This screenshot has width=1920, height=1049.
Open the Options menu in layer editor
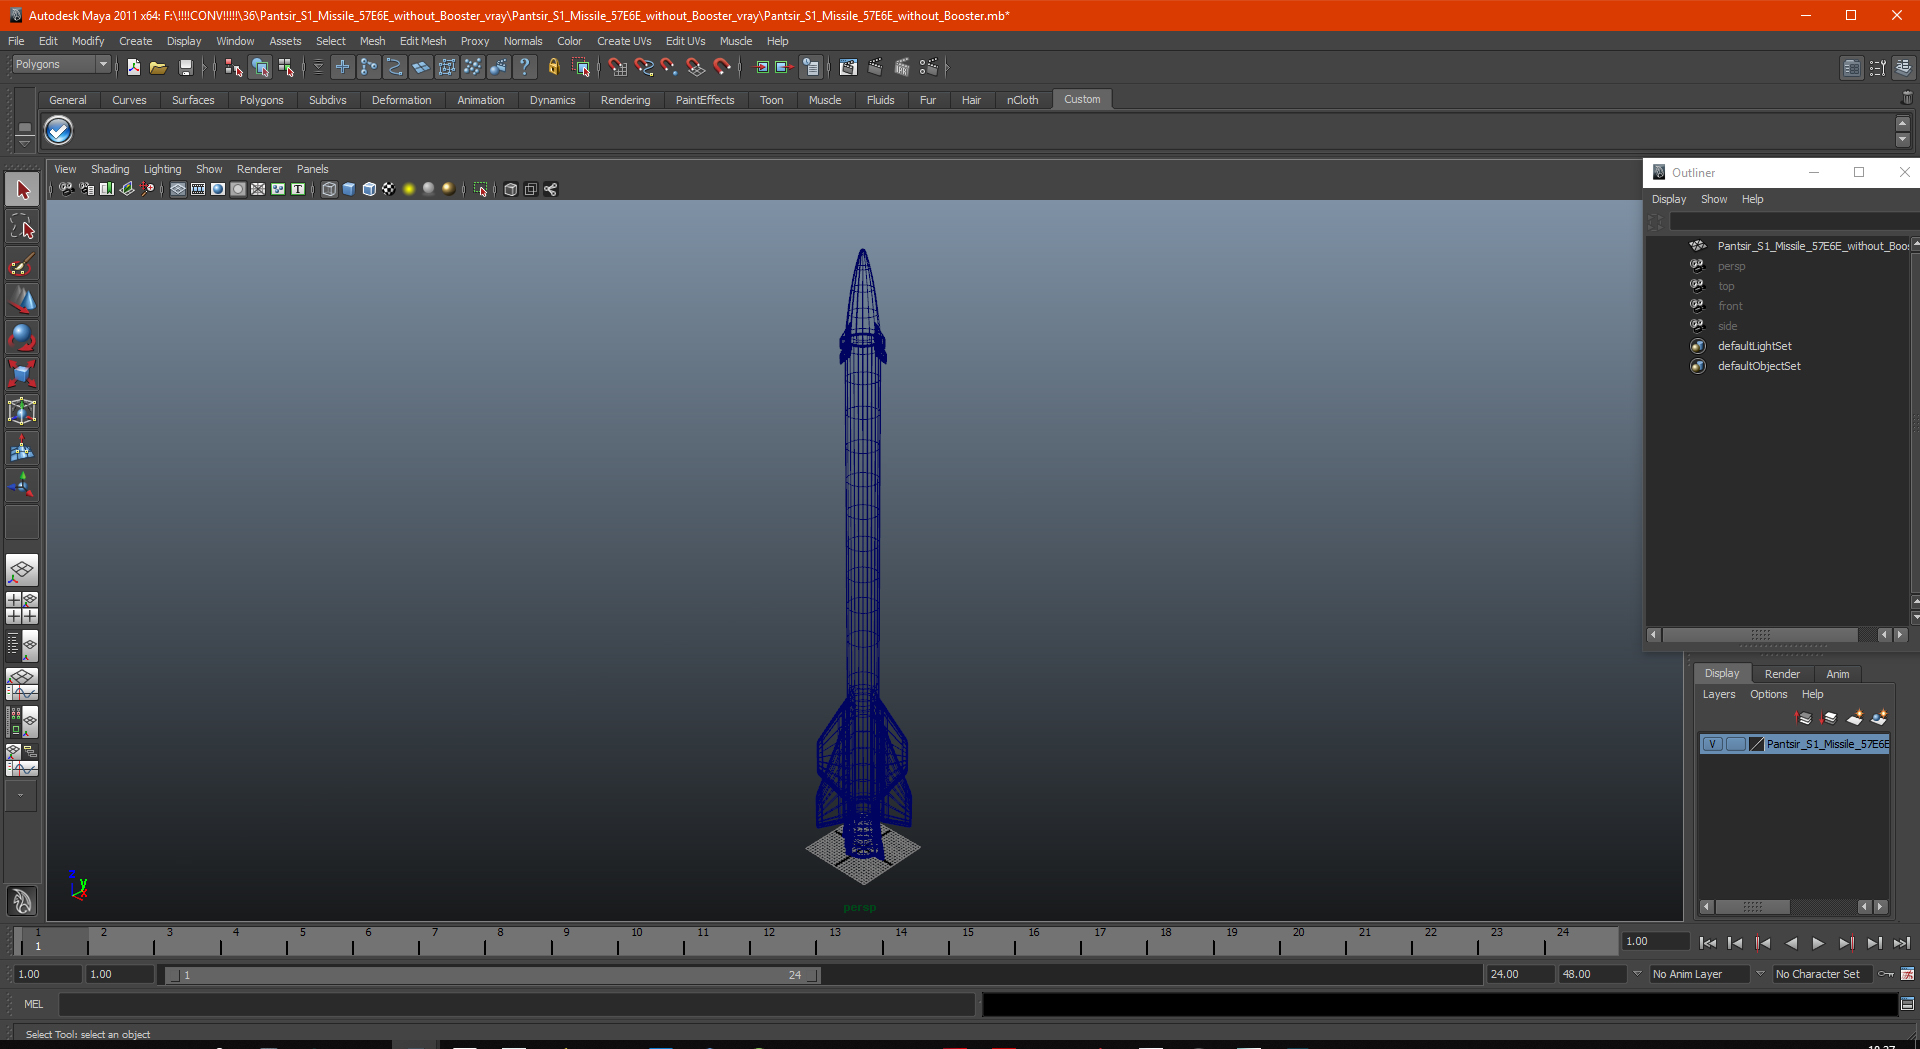pos(1768,694)
